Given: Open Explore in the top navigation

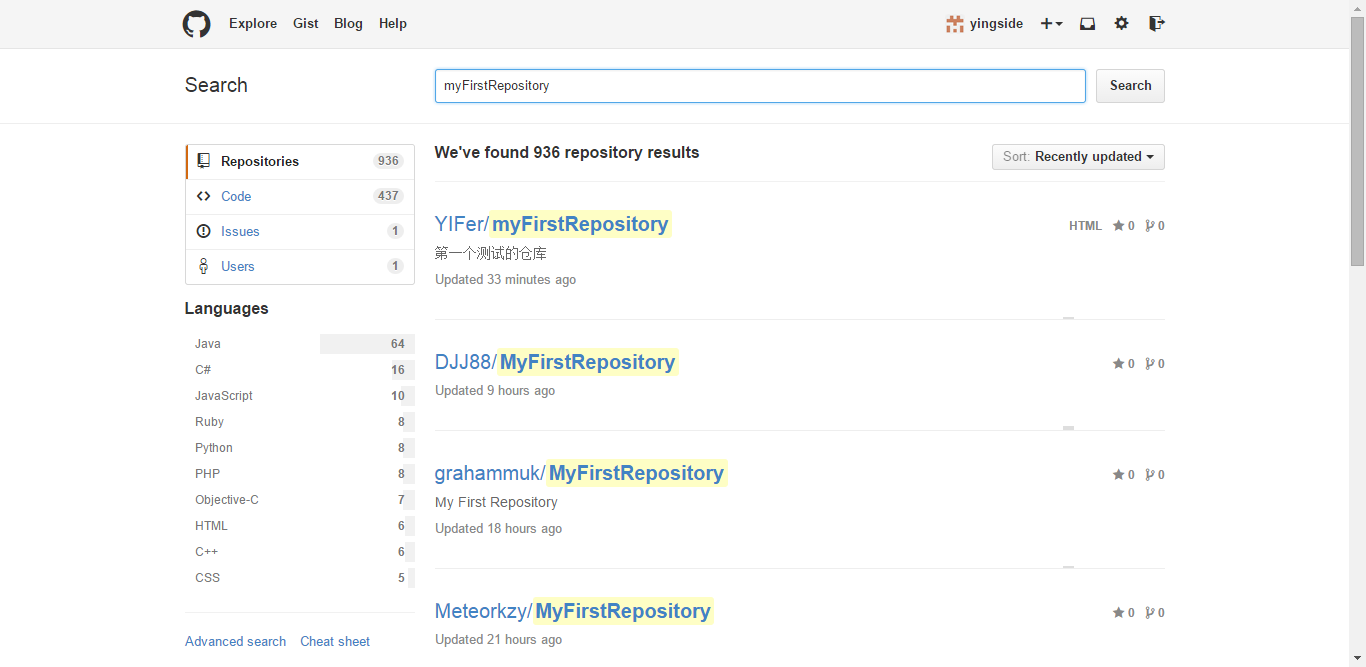Looking at the screenshot, I should 253,24.
